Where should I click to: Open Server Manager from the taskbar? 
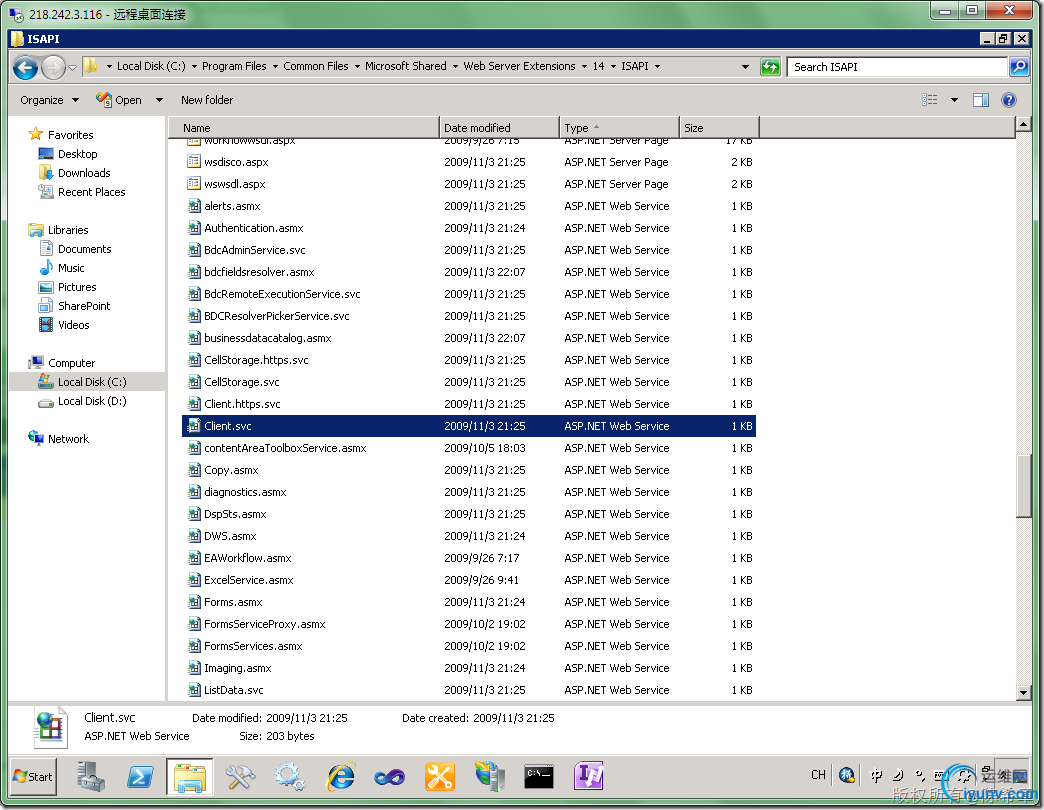click(x=91, y=777)
